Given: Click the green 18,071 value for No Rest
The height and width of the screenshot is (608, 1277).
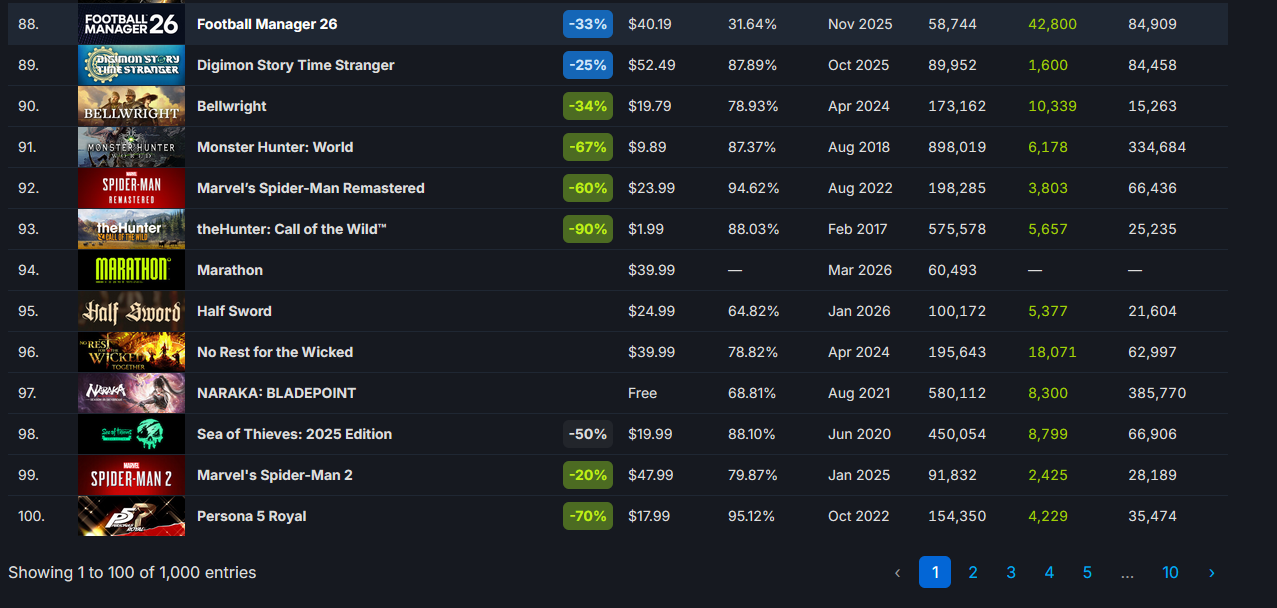Looking at the screenshot, I should coord(1052,352).
